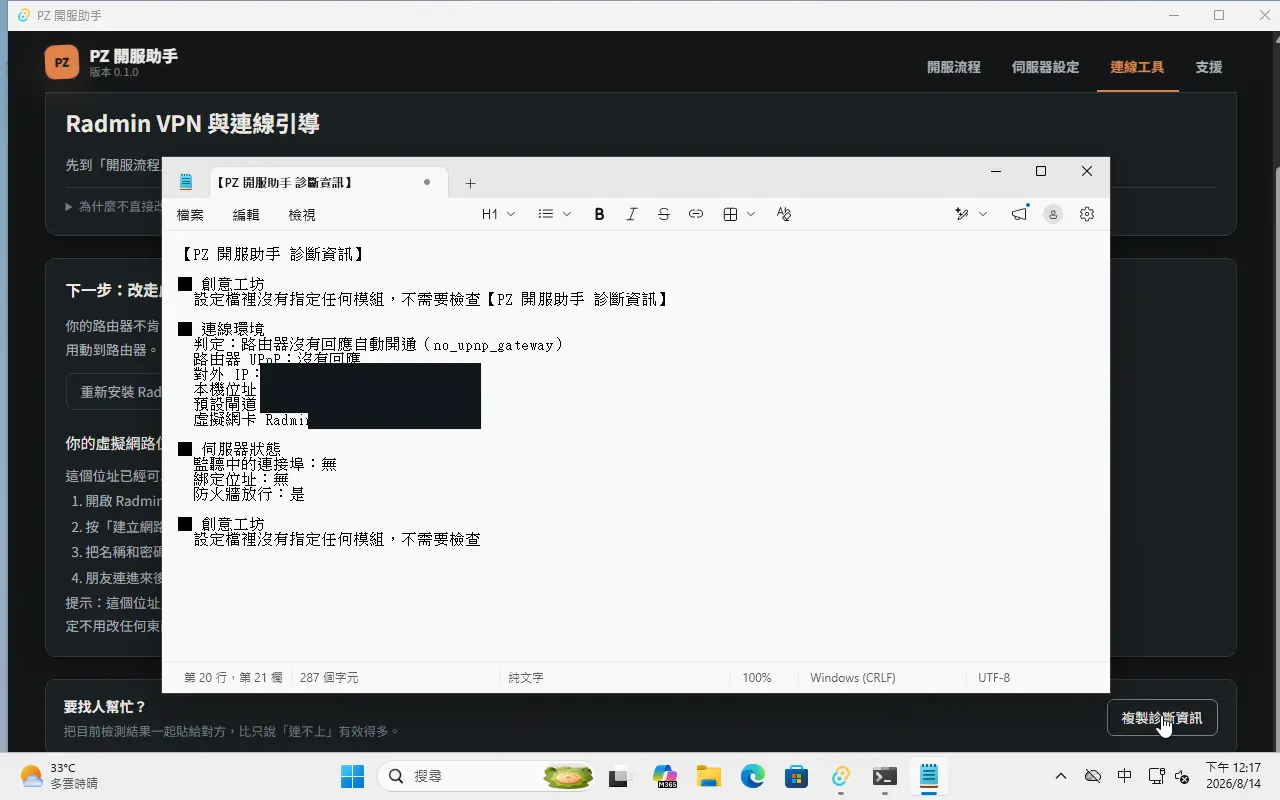Click the 監聽中的連接埠：無 line
The image size is (1280, 800).
pos(265,464)
